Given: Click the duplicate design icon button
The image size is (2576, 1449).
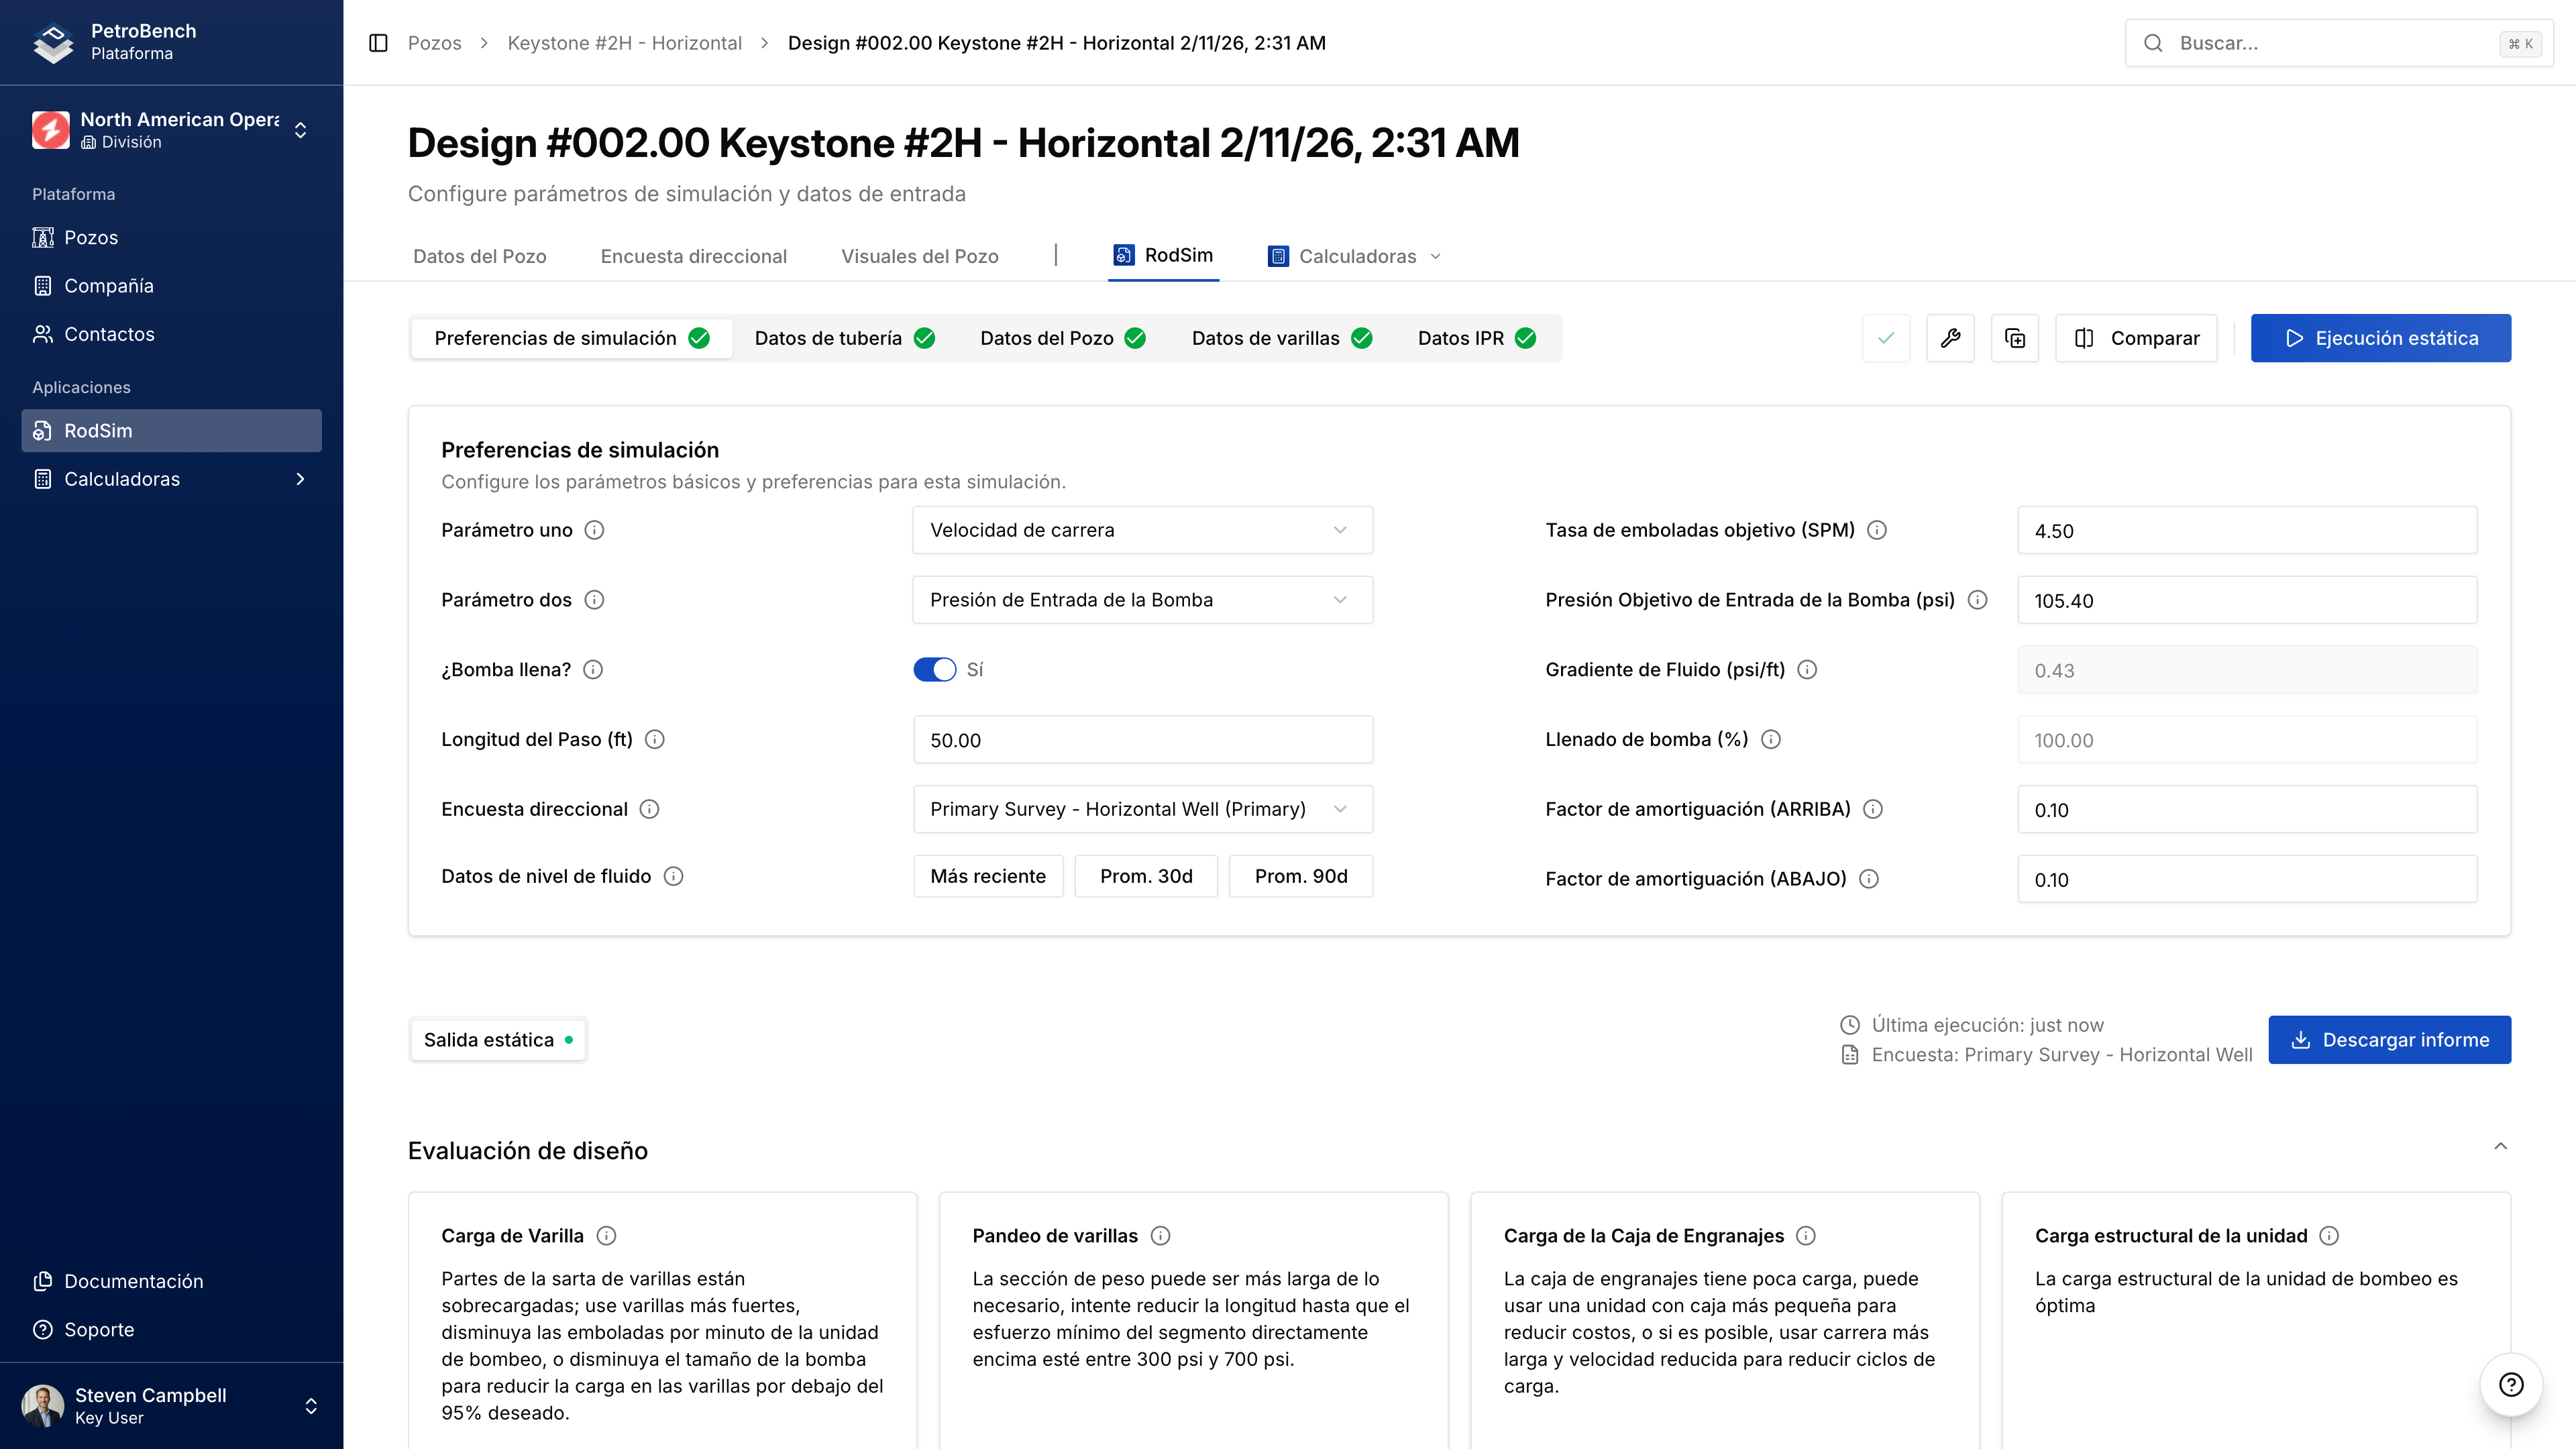Looking at the screenshot, I should [2014, 338].
